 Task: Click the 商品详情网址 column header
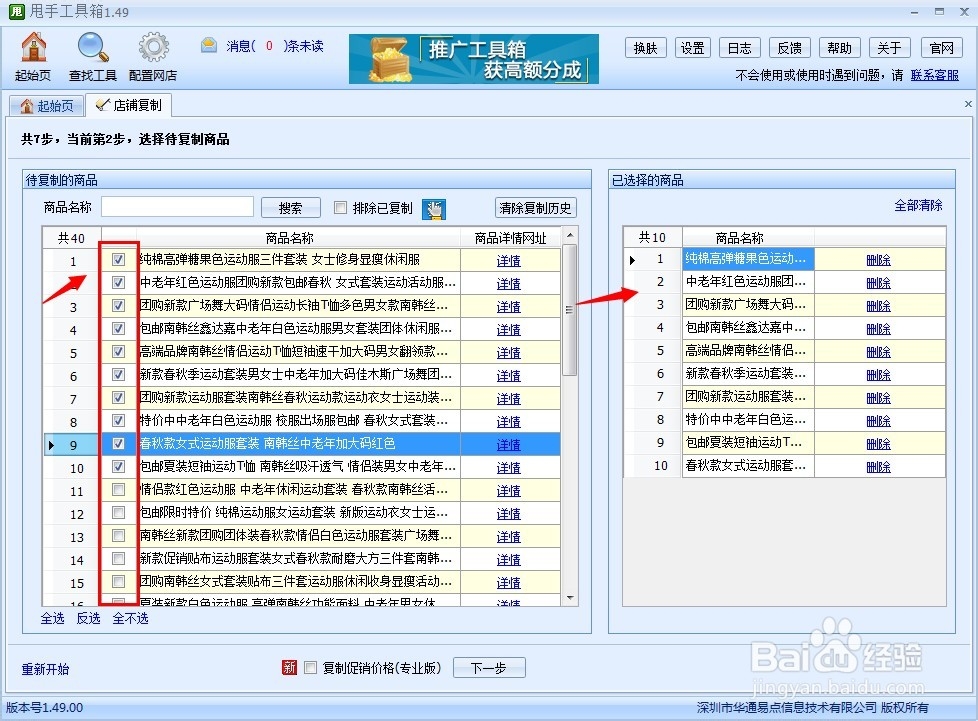pos(510,238)
